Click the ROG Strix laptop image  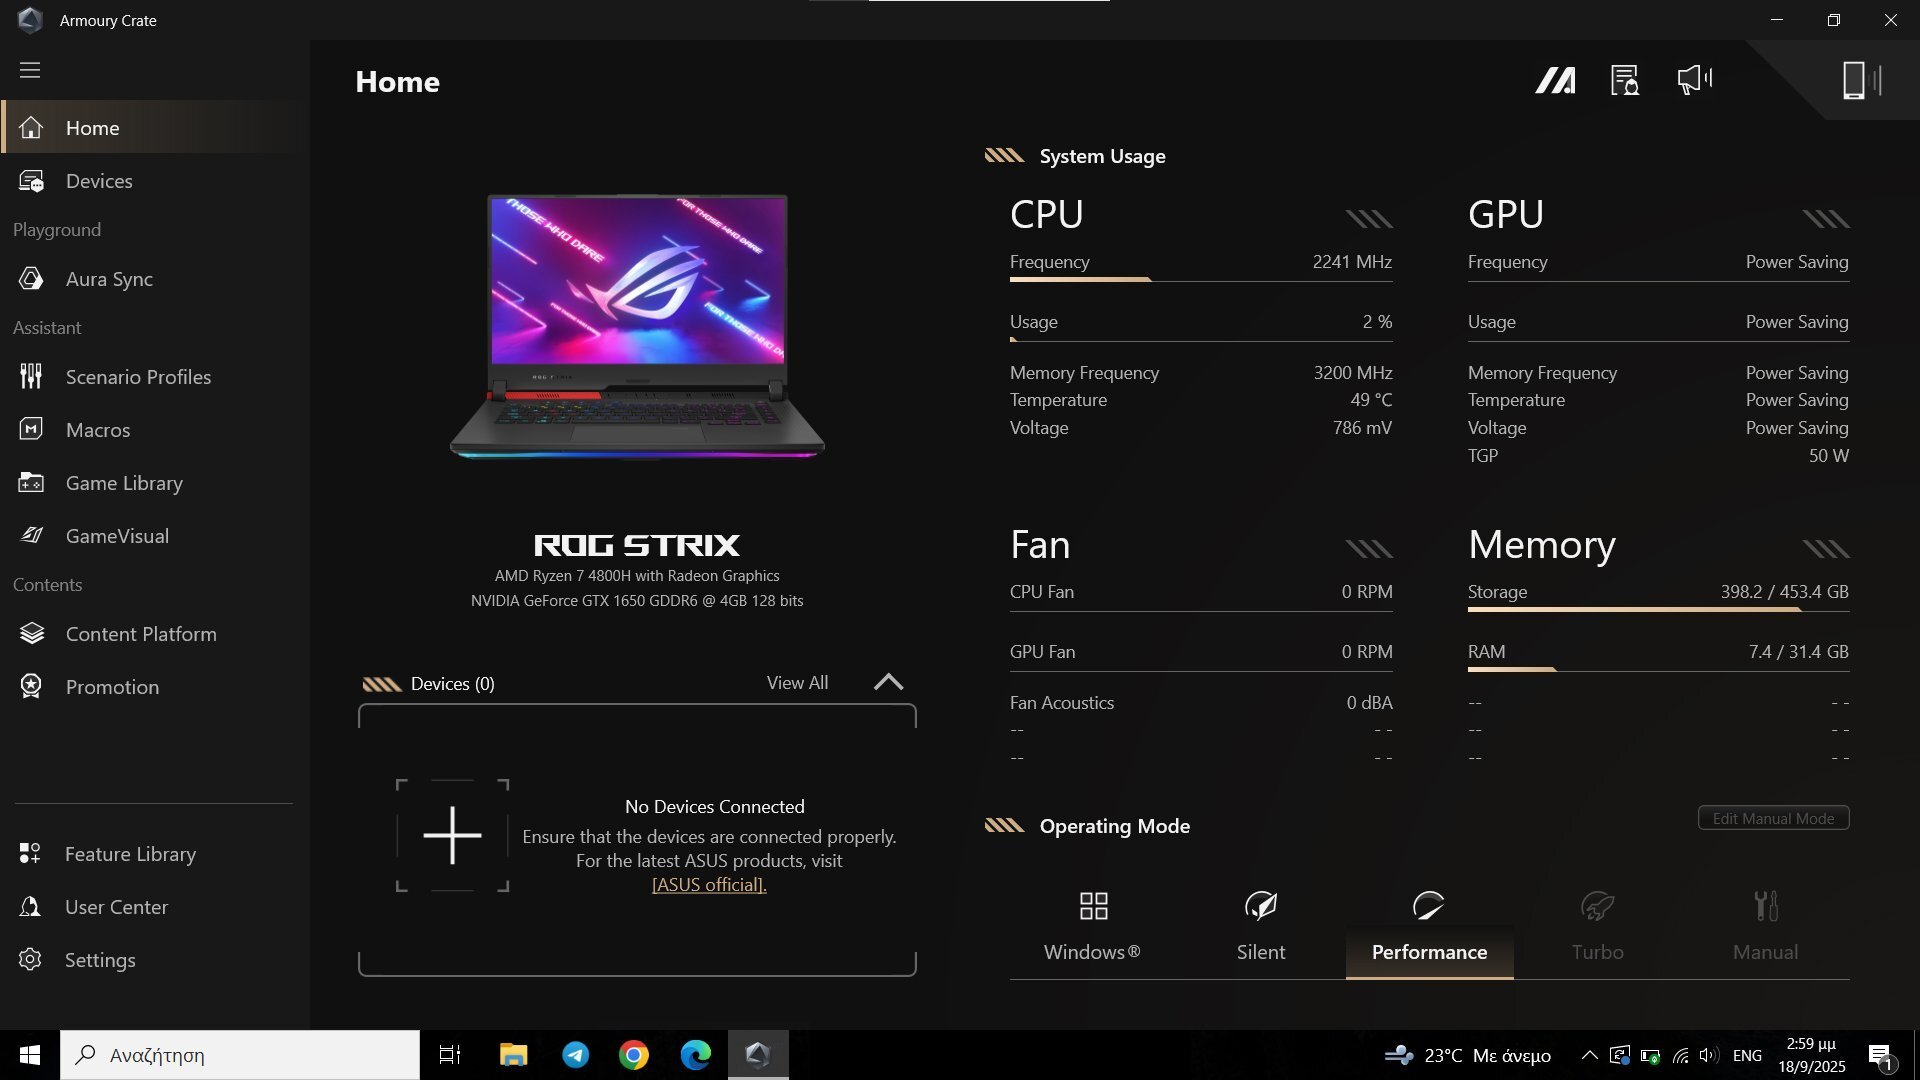pyautogui.click(x=637, y=327)
